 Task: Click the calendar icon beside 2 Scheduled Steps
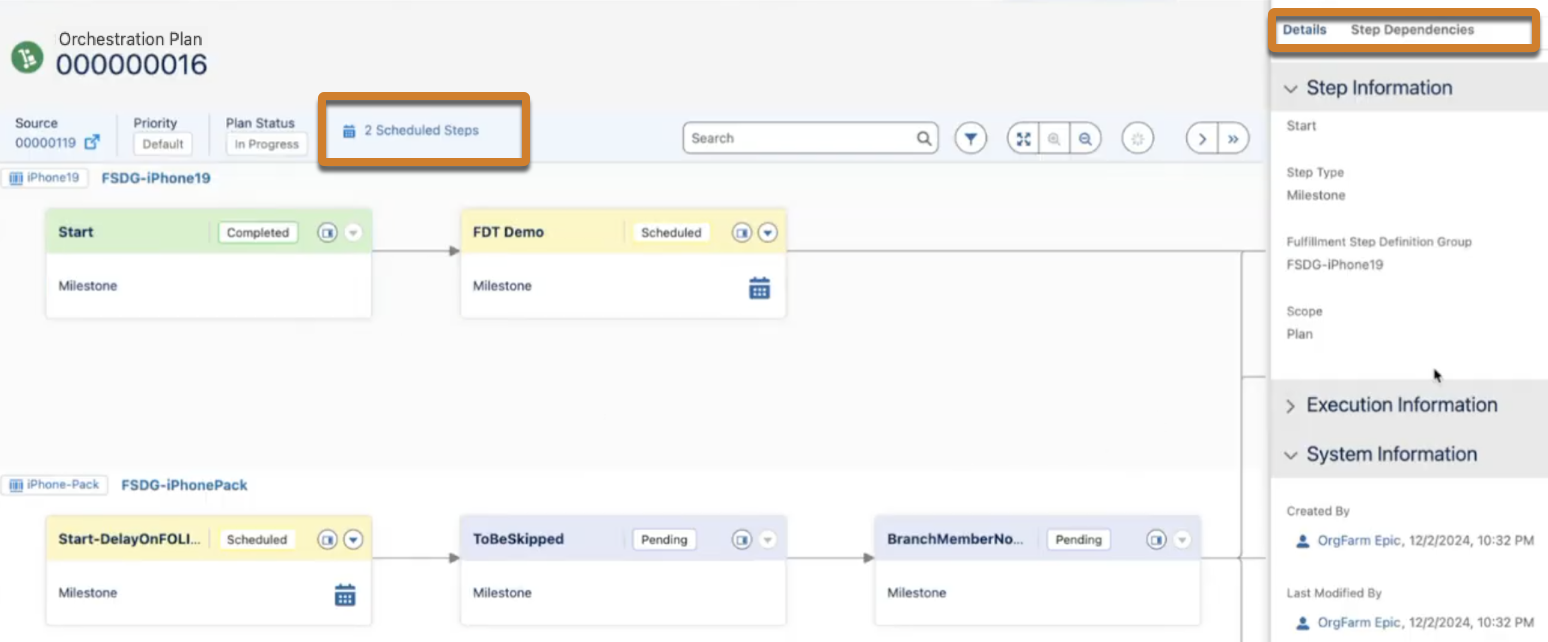click(x=349, y=131)
